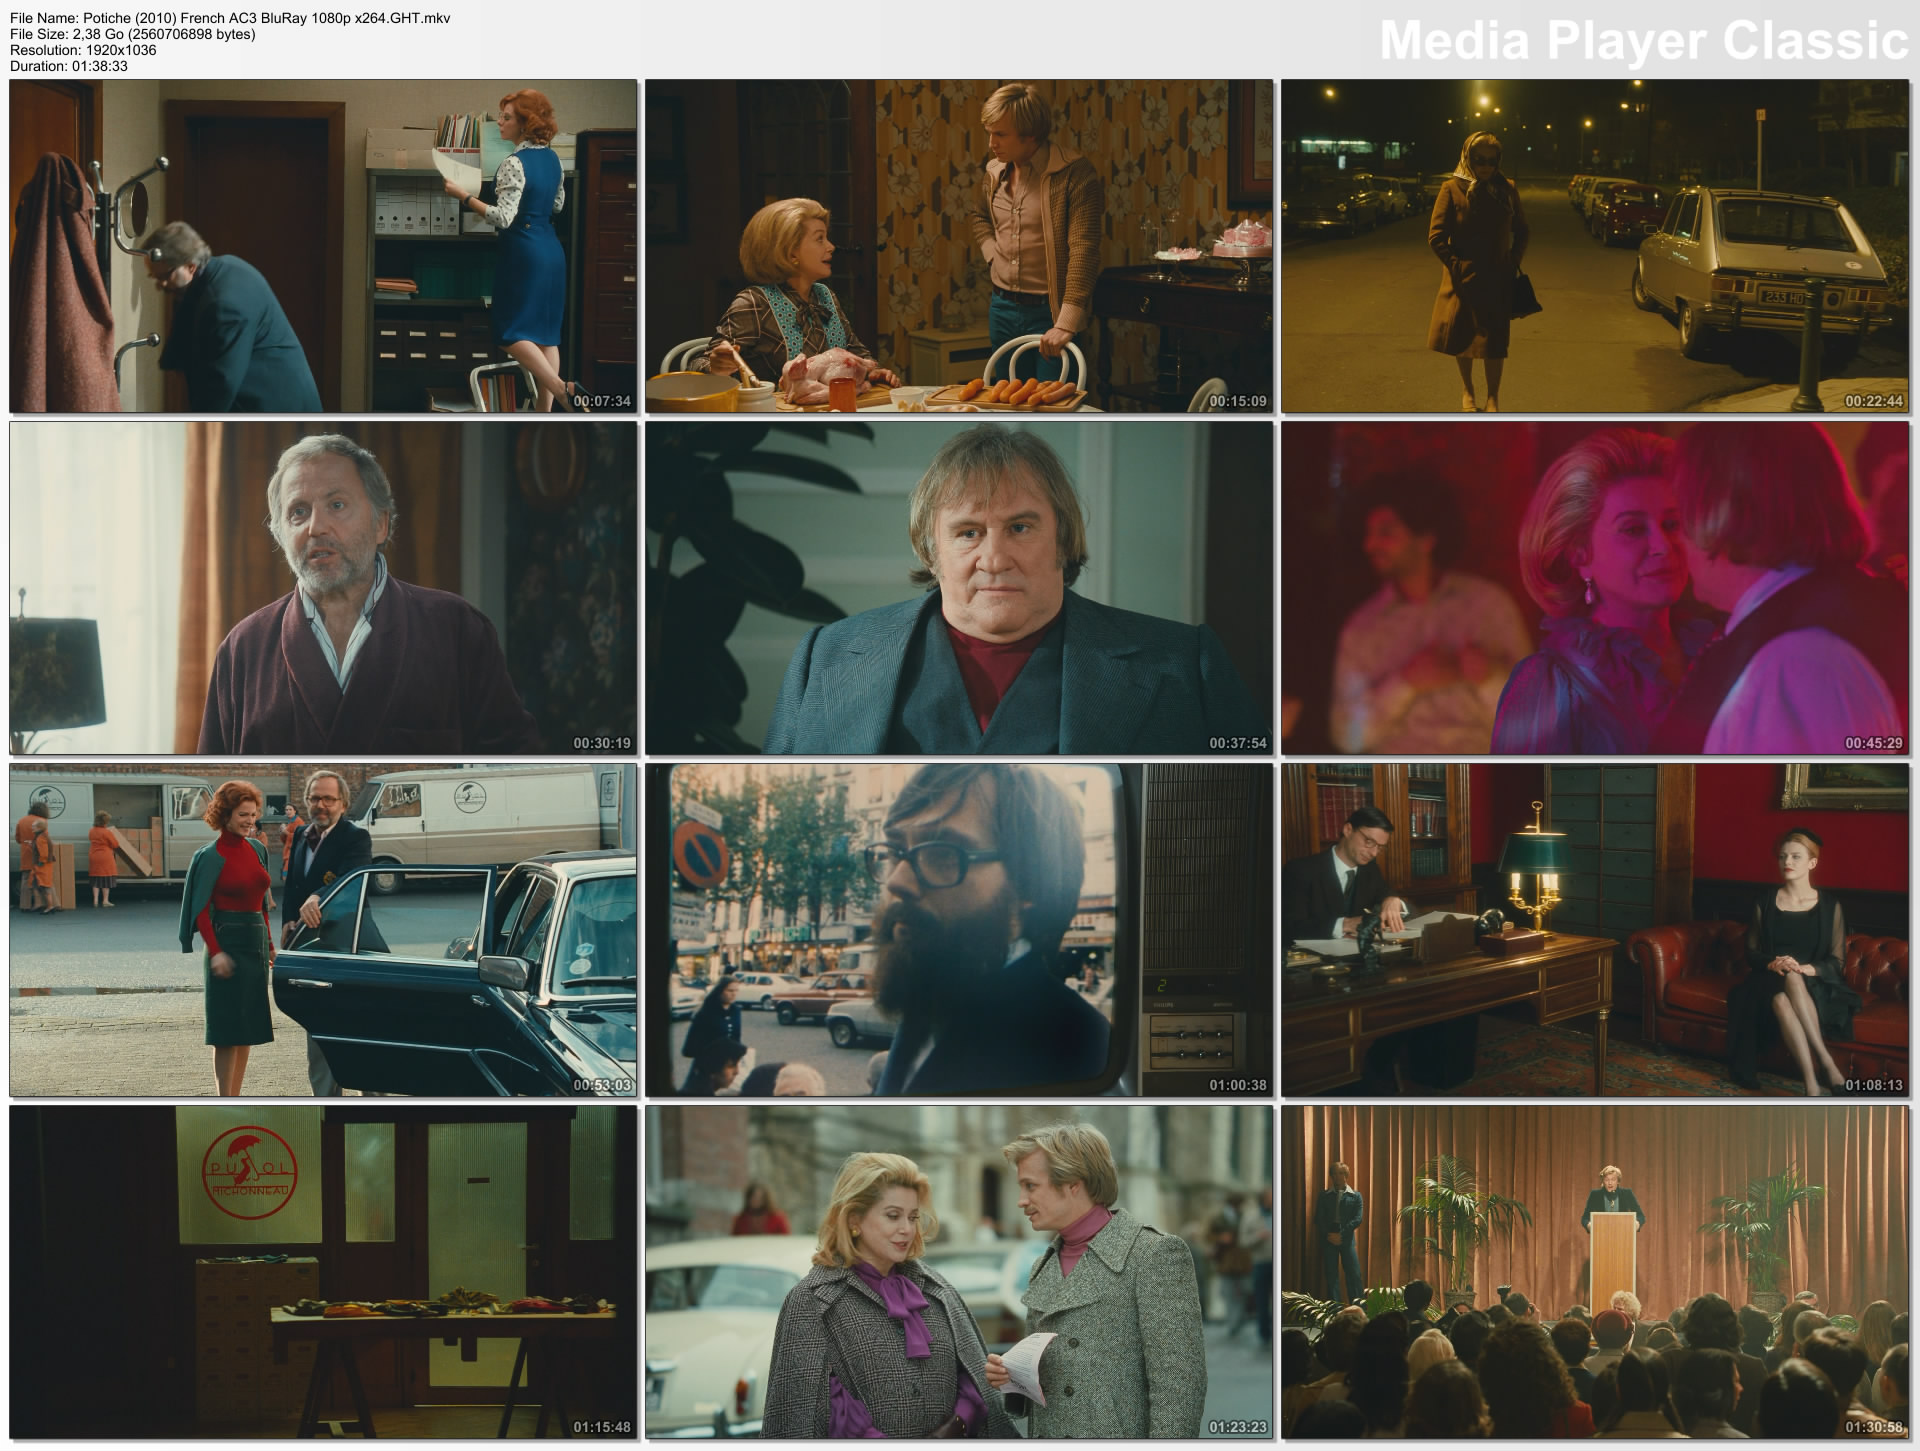Open the thumbnail stamped 00:07:34
Viewport: 1920px width, 1451px height.
point(323,246)
